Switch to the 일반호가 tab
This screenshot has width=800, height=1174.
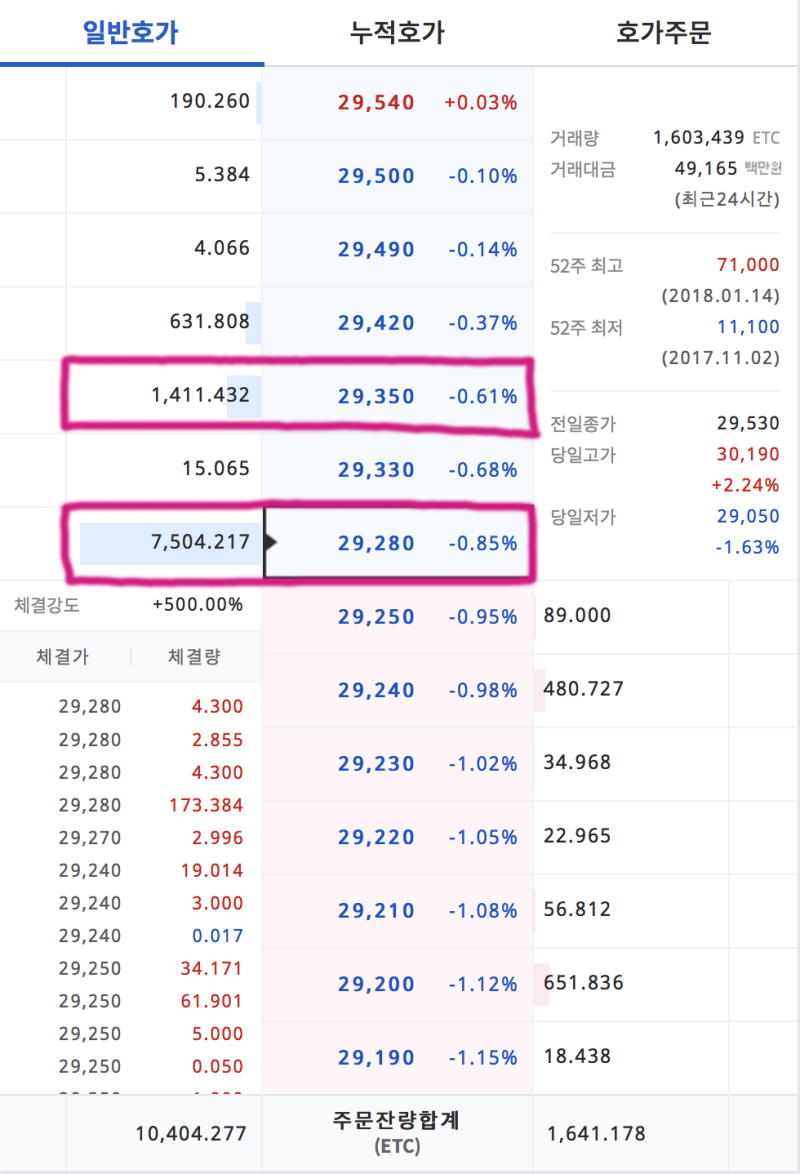[131, 33]
